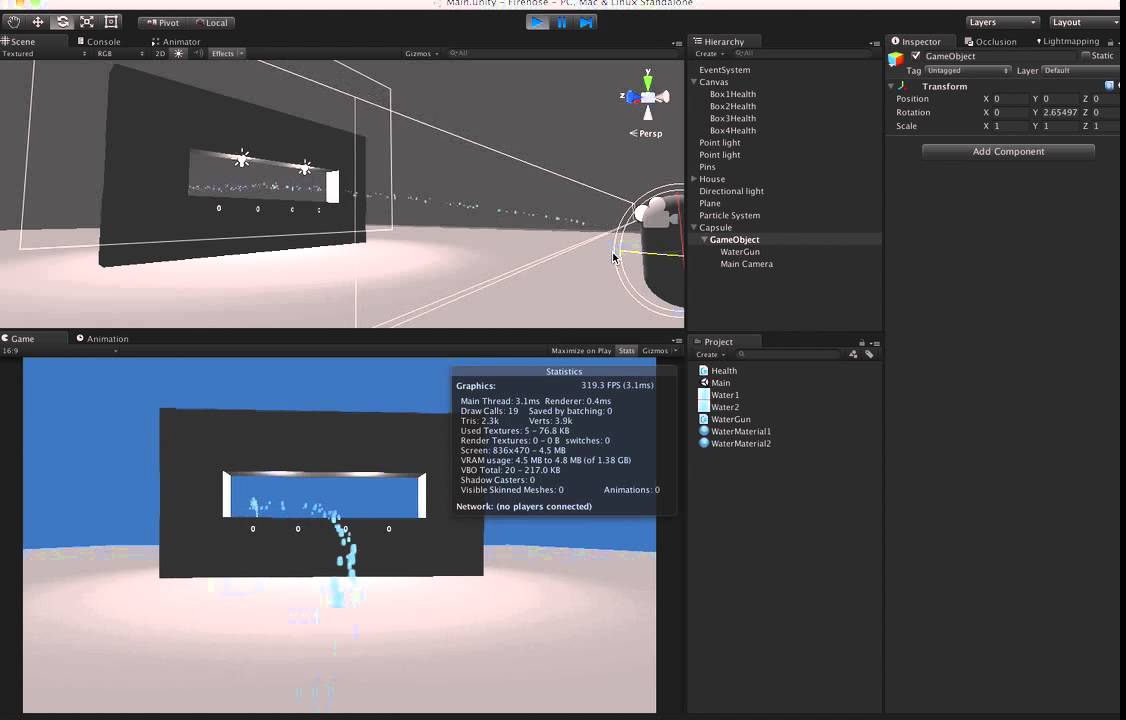
Task: Toggle Local handle rotation
Action: [x=211, y=23]
